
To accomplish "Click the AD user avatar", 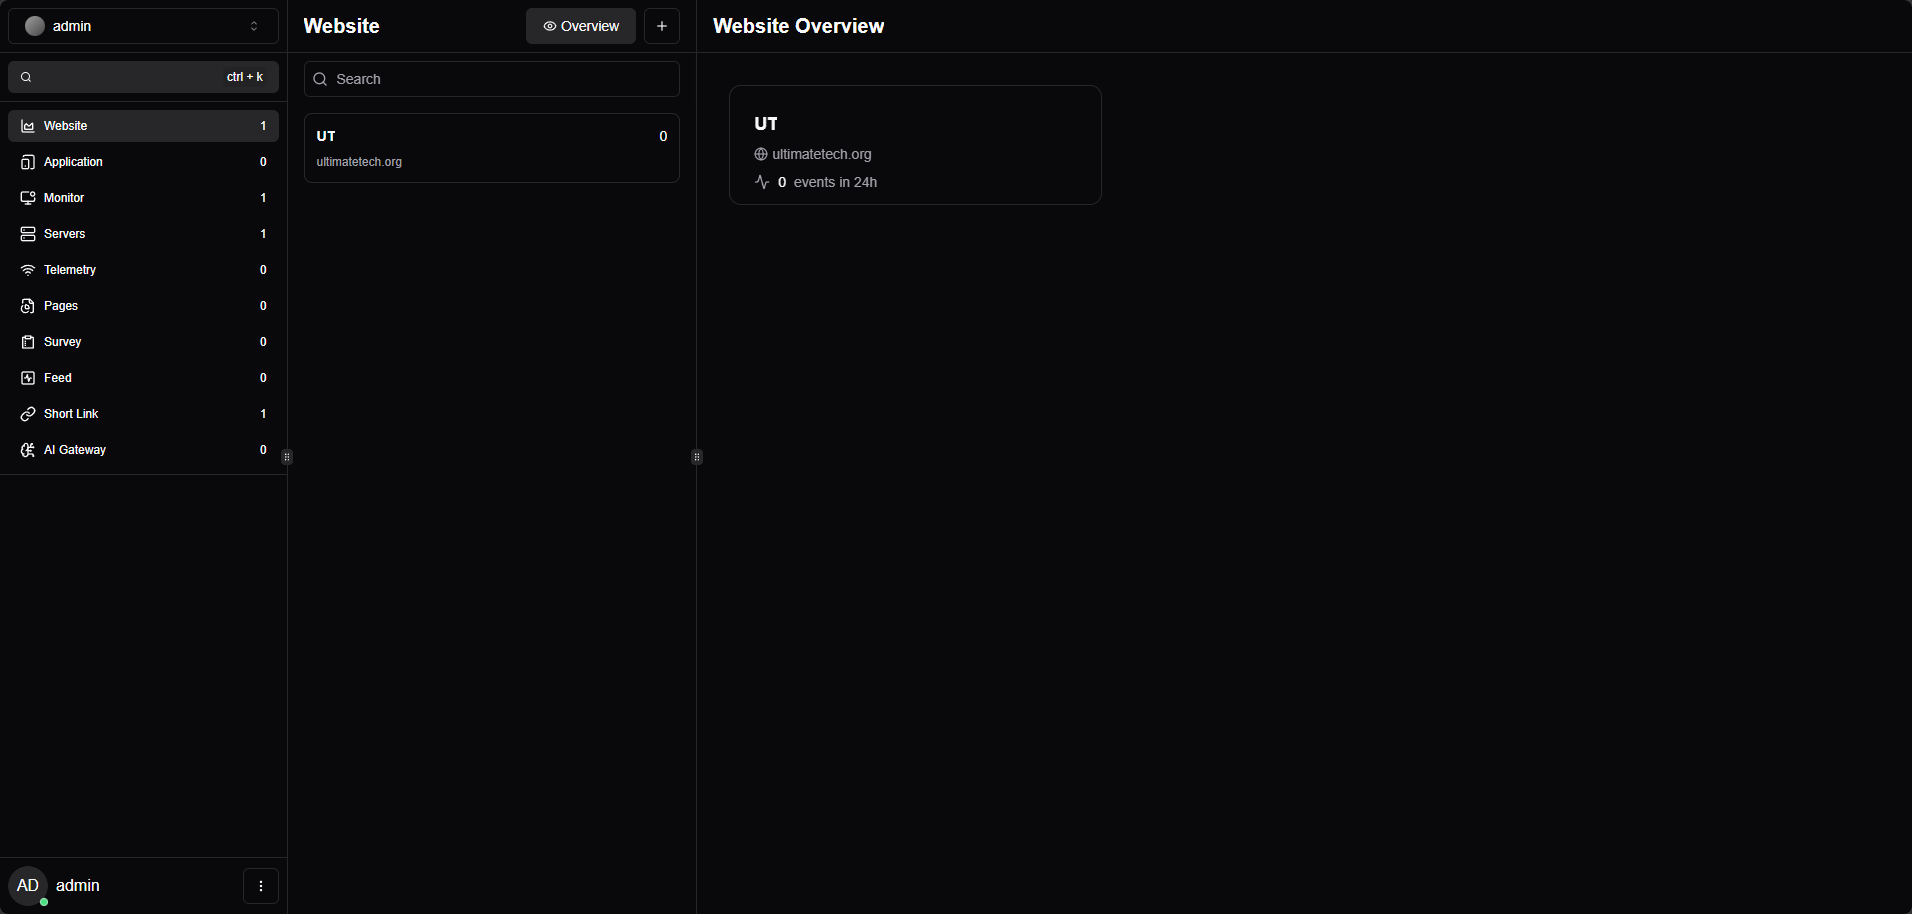I will pos(28,886).
